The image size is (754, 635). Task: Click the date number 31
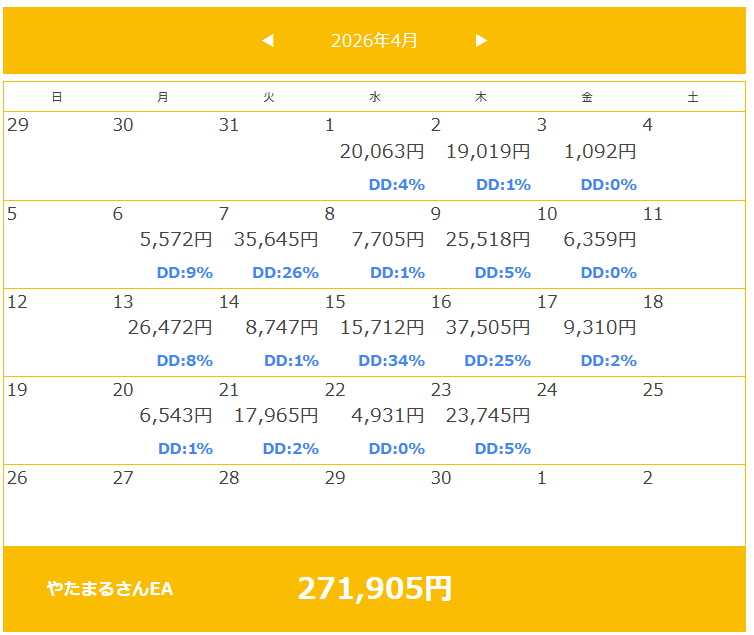pyautogui.click(x=229, y=125)
